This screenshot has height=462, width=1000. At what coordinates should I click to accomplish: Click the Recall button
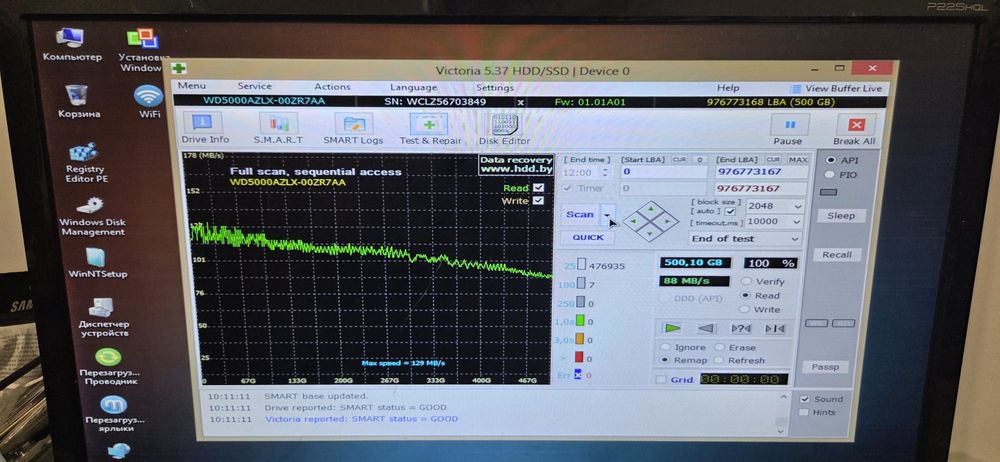point(837,255)
